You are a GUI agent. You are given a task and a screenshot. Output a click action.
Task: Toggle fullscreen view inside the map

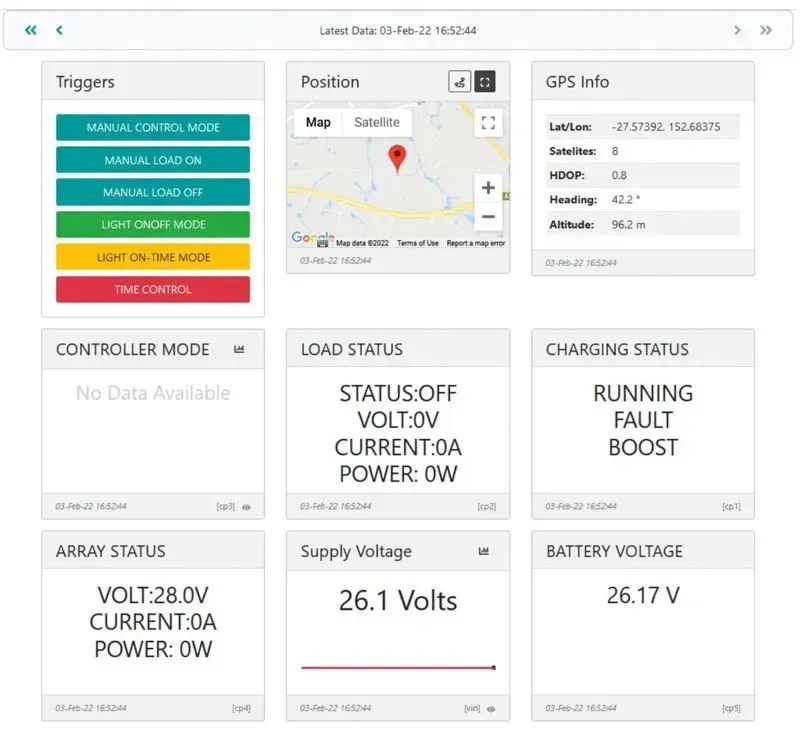point(488,122)
